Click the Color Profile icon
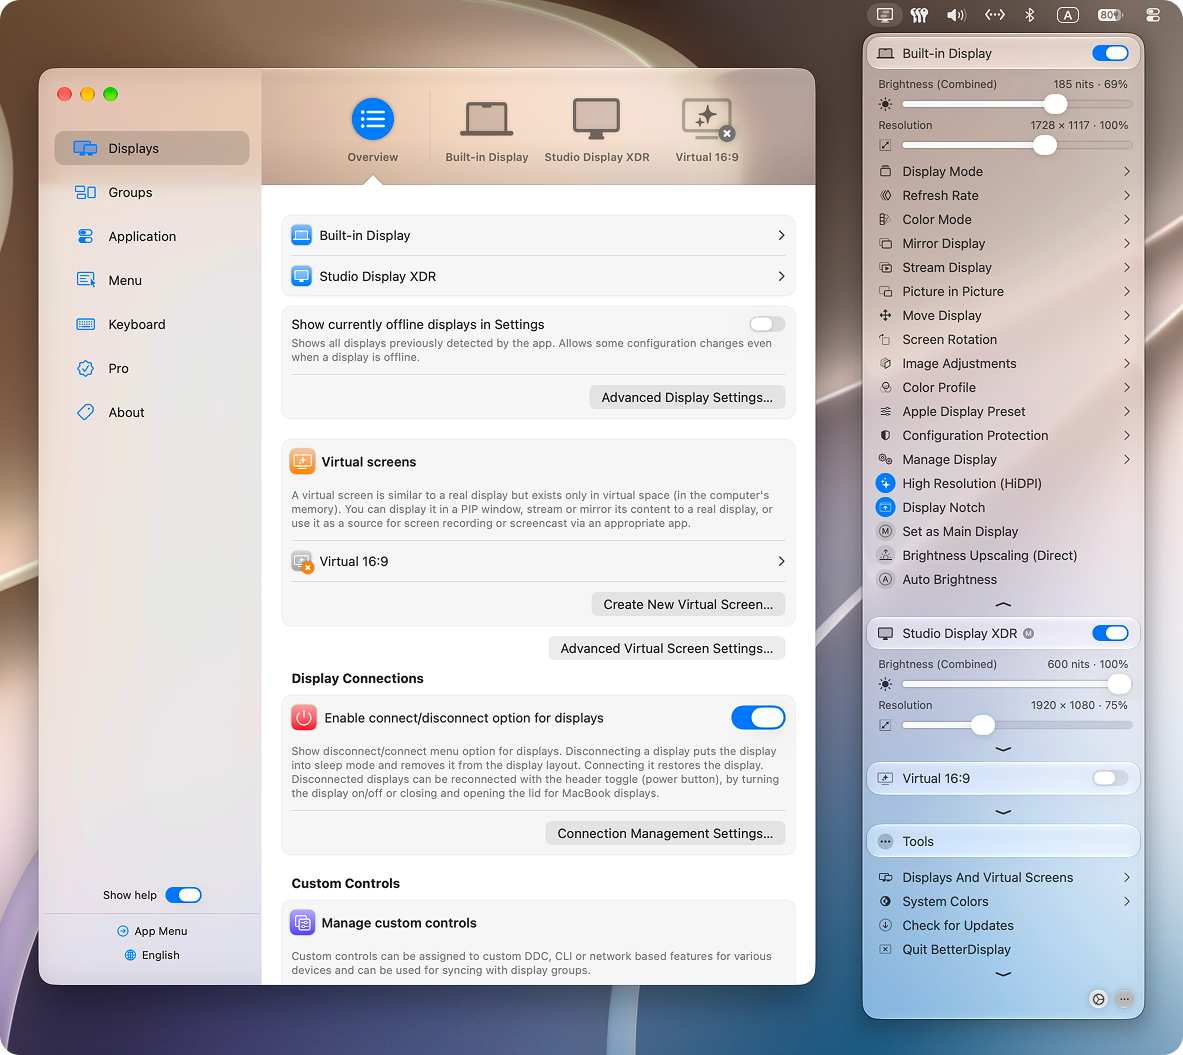Viewport: 1183px width, 1055px height. pyautogui.click(x=885, y=387)
